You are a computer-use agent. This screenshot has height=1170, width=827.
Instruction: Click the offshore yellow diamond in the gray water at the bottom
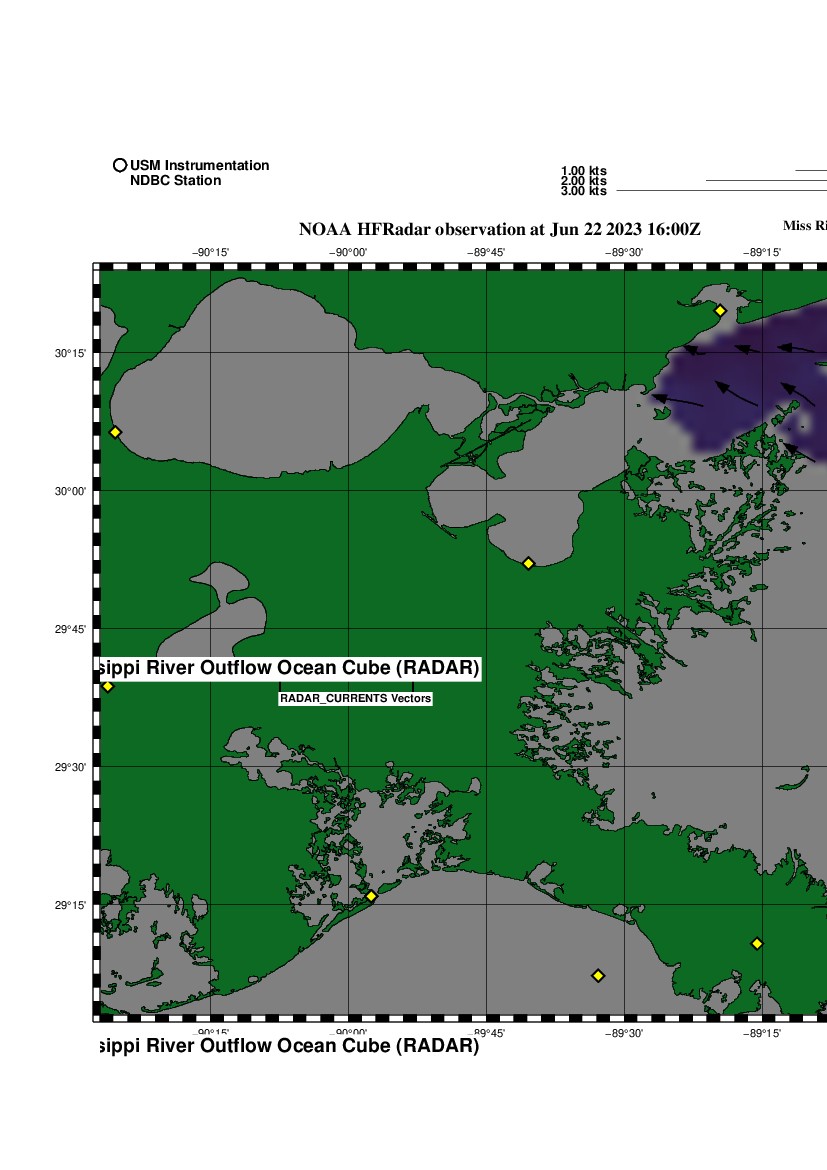(x=598, y=975)
